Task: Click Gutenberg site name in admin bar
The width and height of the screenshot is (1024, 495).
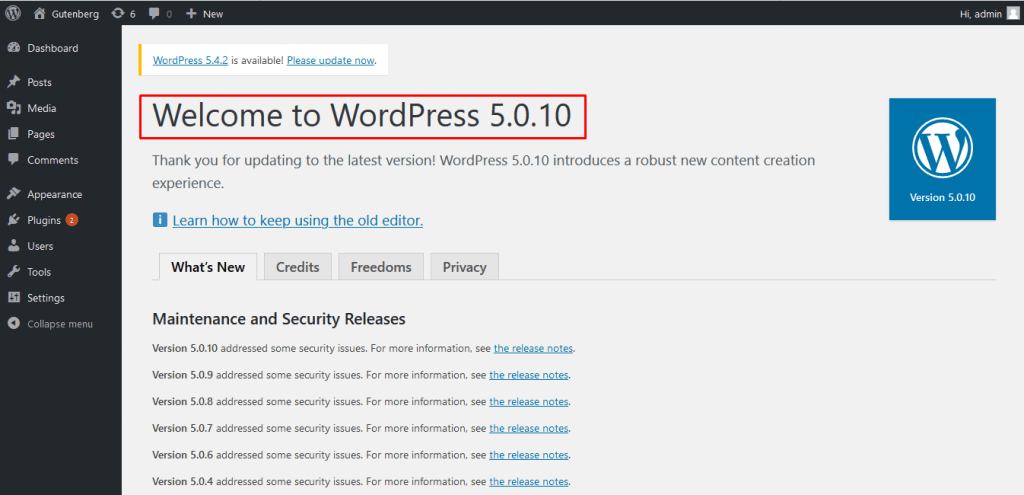Action: coord(75,14)
